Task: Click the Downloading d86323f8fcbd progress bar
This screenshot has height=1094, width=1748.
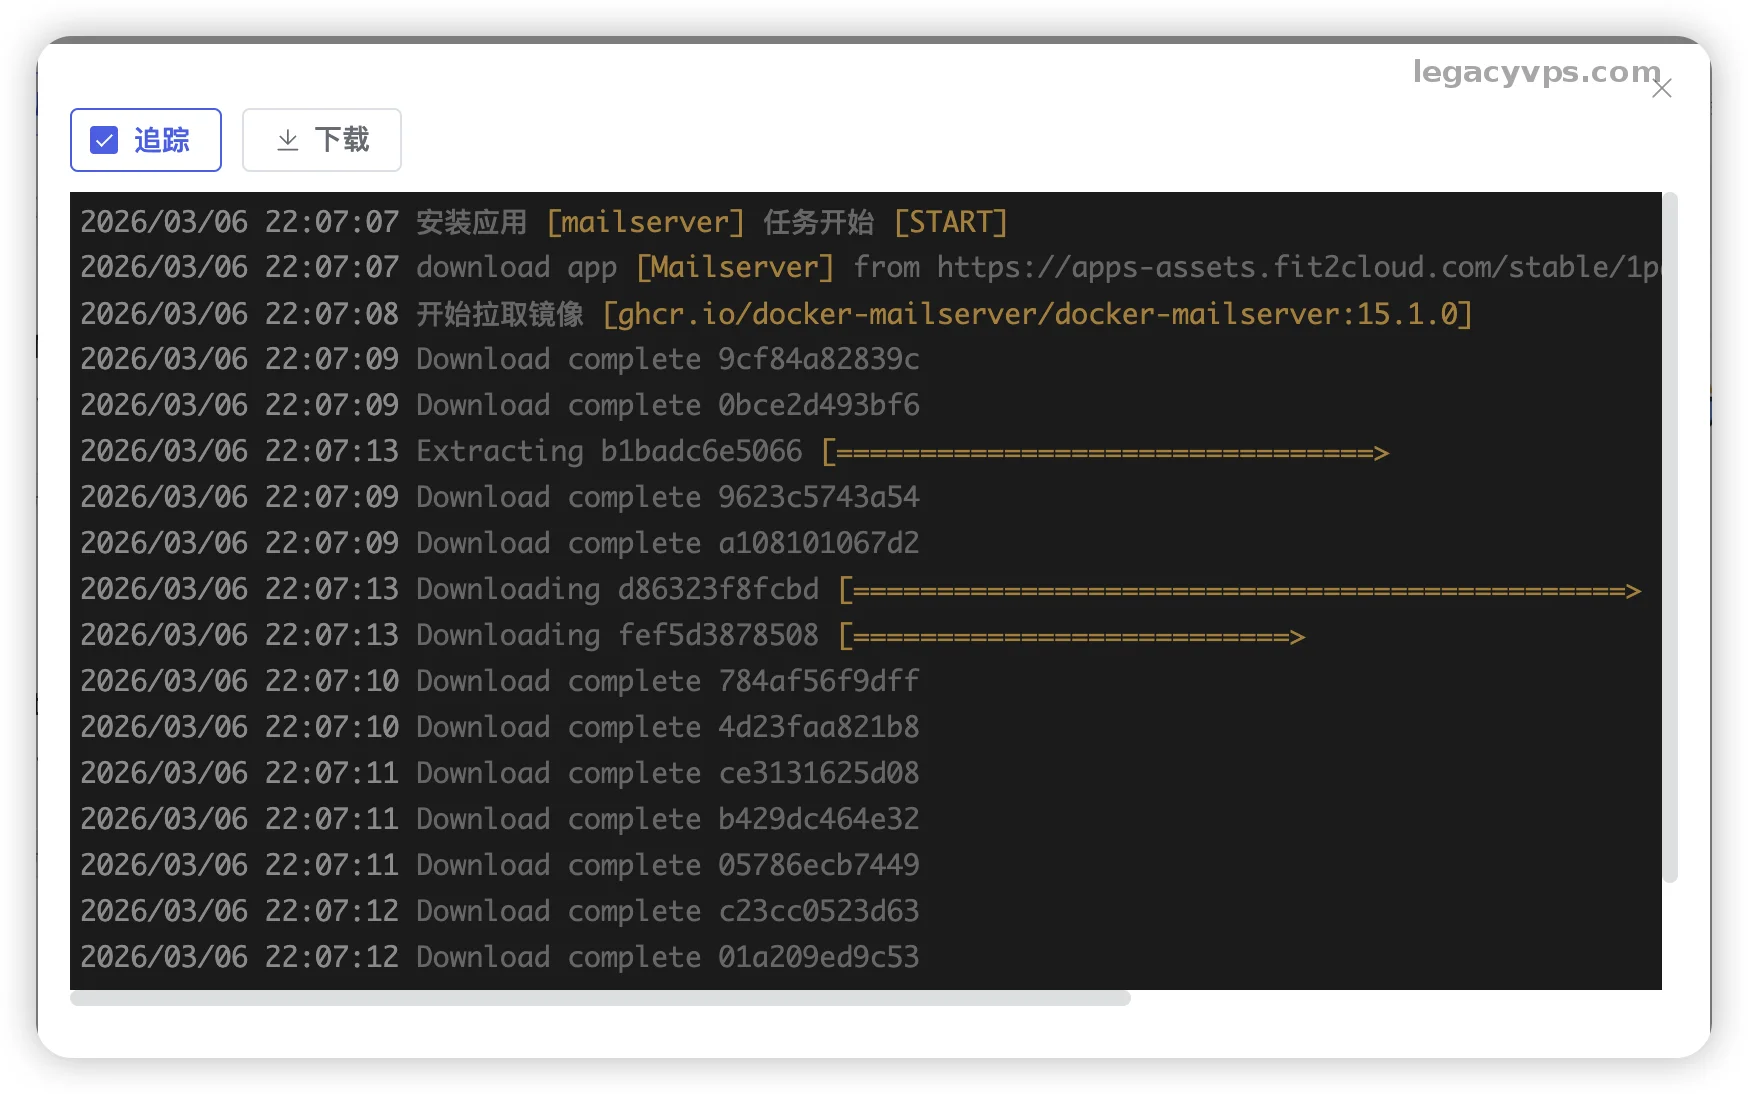Action: click(1240, 590)
